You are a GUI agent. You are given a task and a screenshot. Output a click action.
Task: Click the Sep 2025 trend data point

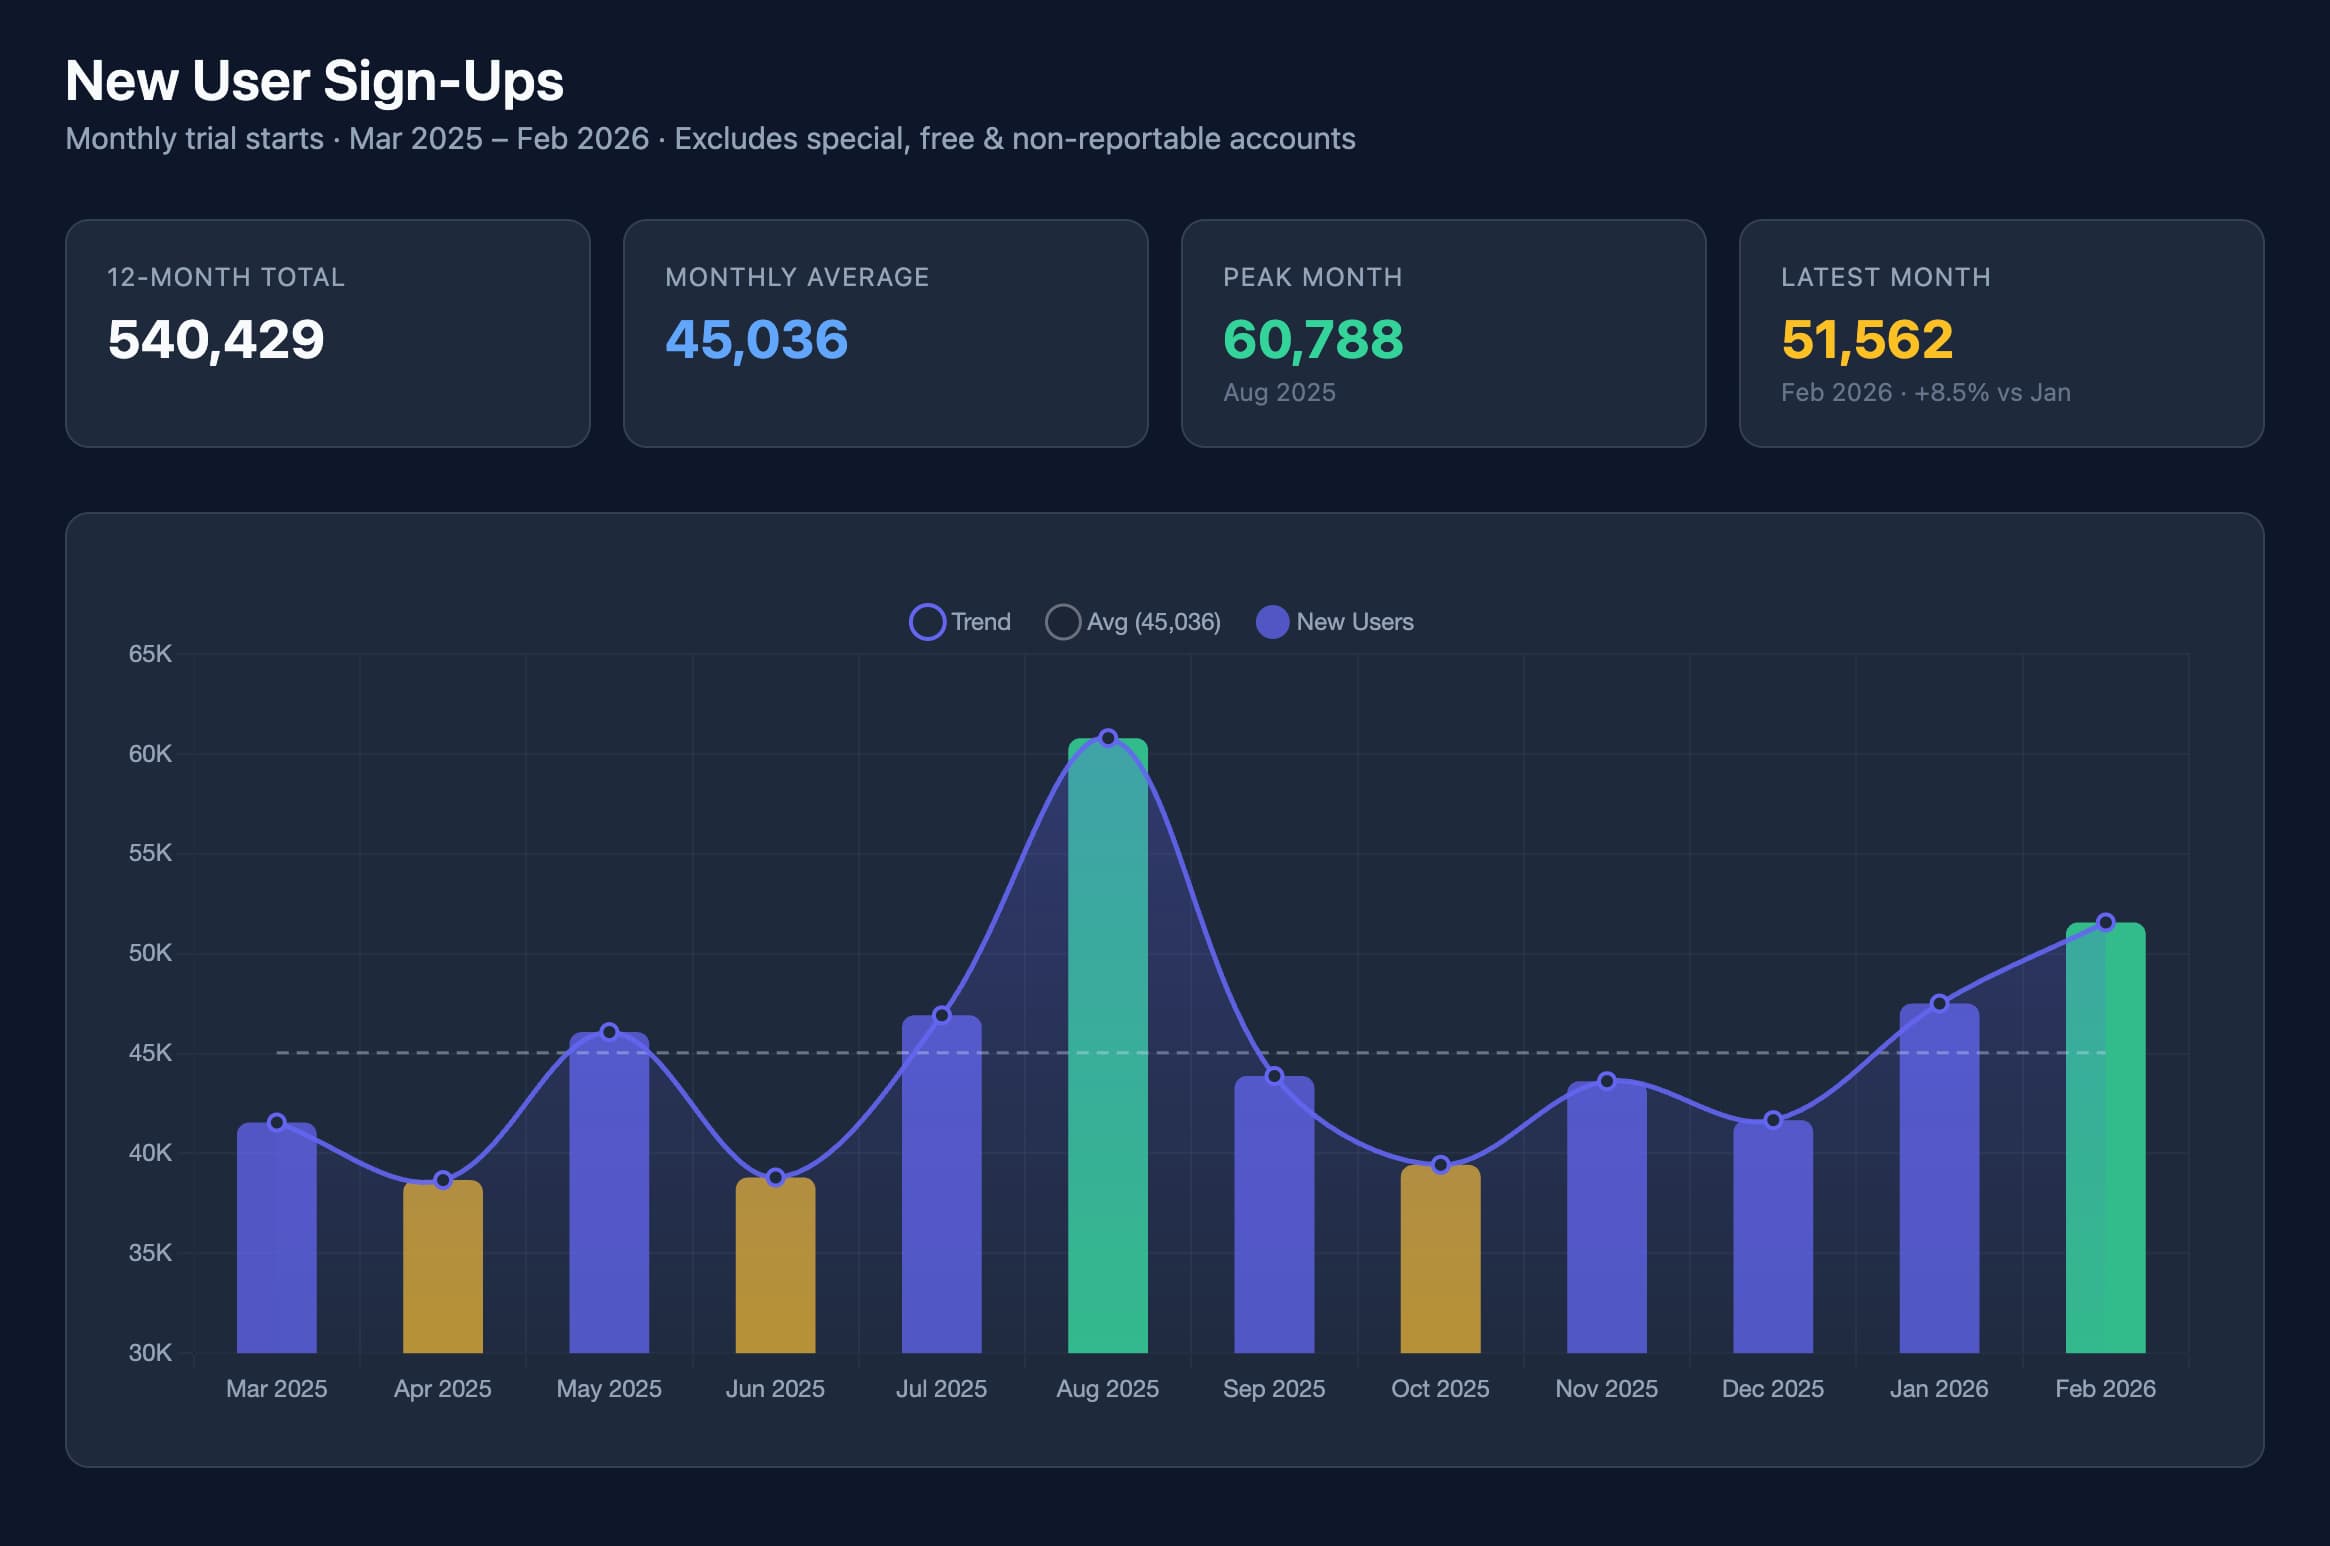click(1274, 1076)
